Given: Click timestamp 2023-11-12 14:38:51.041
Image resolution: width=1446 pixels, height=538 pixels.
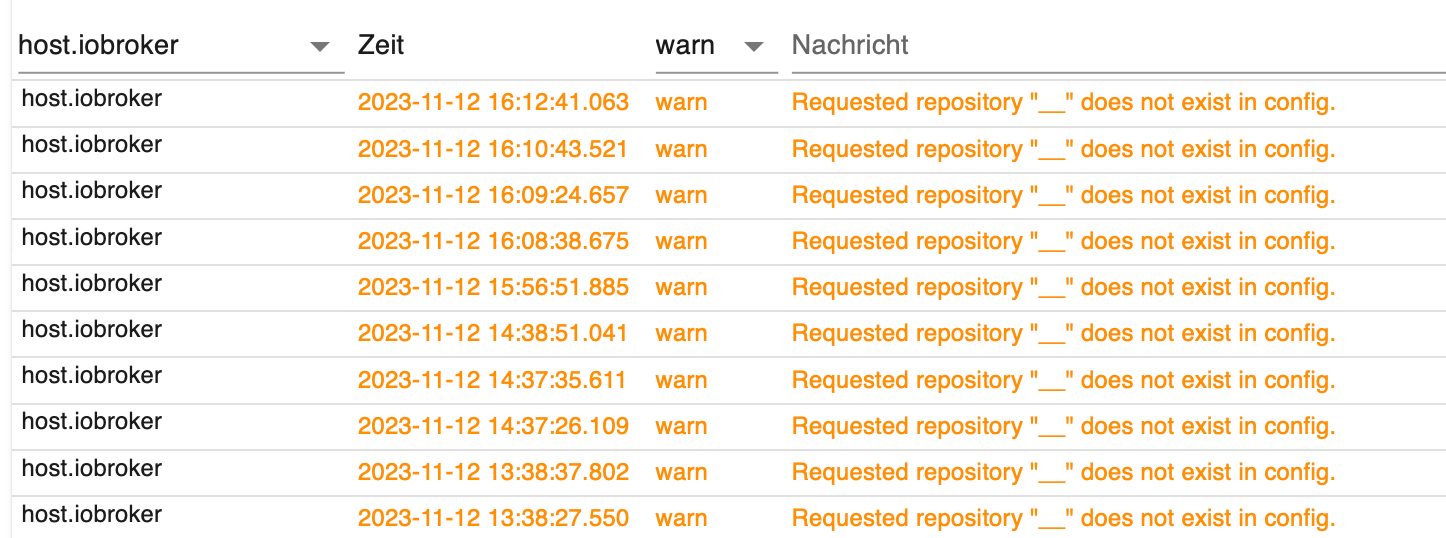Looking at the screenshot, I should [493, 333].
